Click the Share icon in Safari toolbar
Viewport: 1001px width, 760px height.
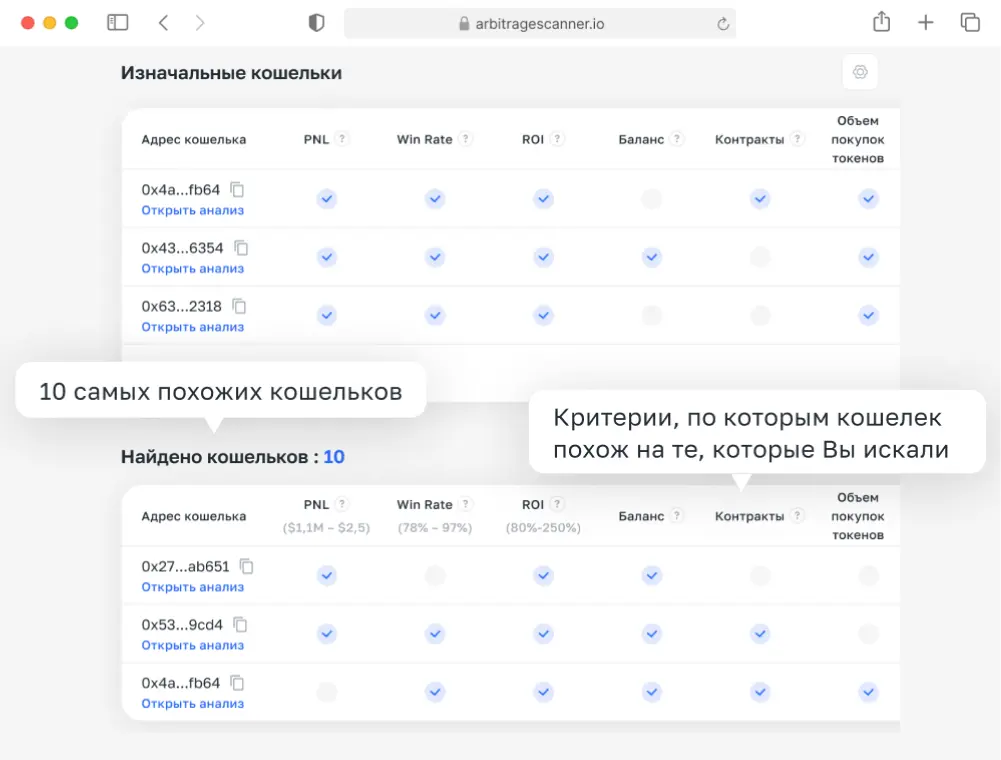[x=881, y=22]
